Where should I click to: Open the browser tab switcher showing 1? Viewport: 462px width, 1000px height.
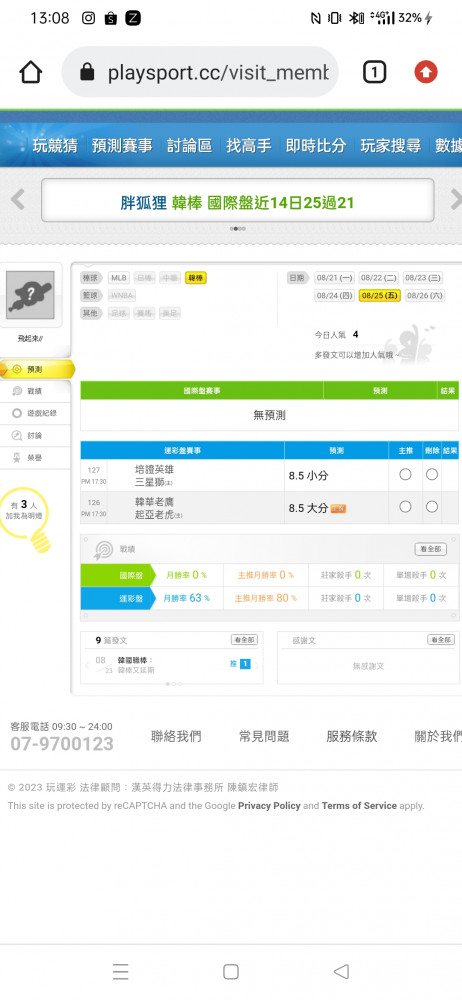point(375,72)
